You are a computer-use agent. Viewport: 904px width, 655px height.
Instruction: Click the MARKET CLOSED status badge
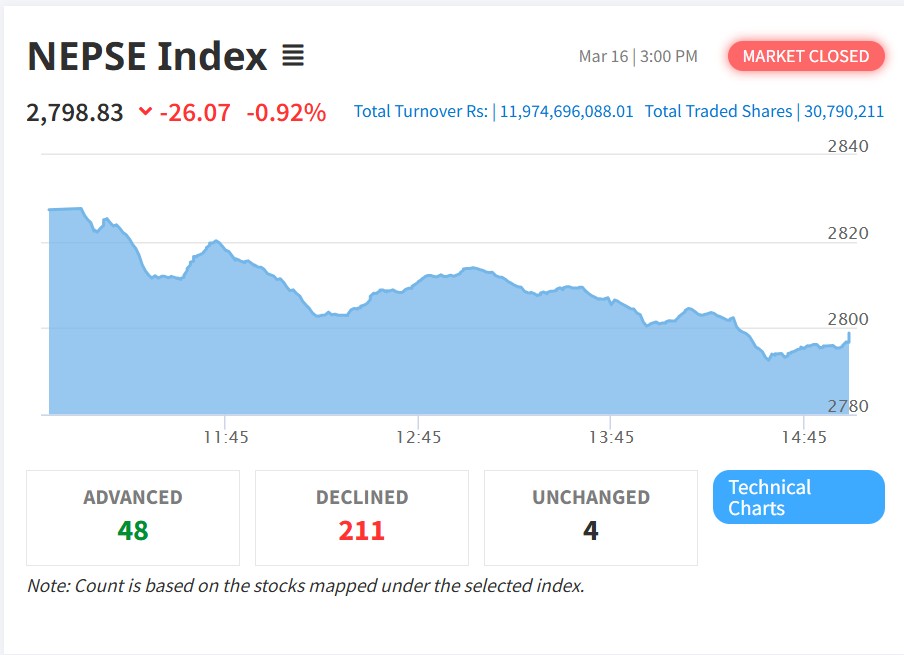pyautogui.click(x=806, y=56)
